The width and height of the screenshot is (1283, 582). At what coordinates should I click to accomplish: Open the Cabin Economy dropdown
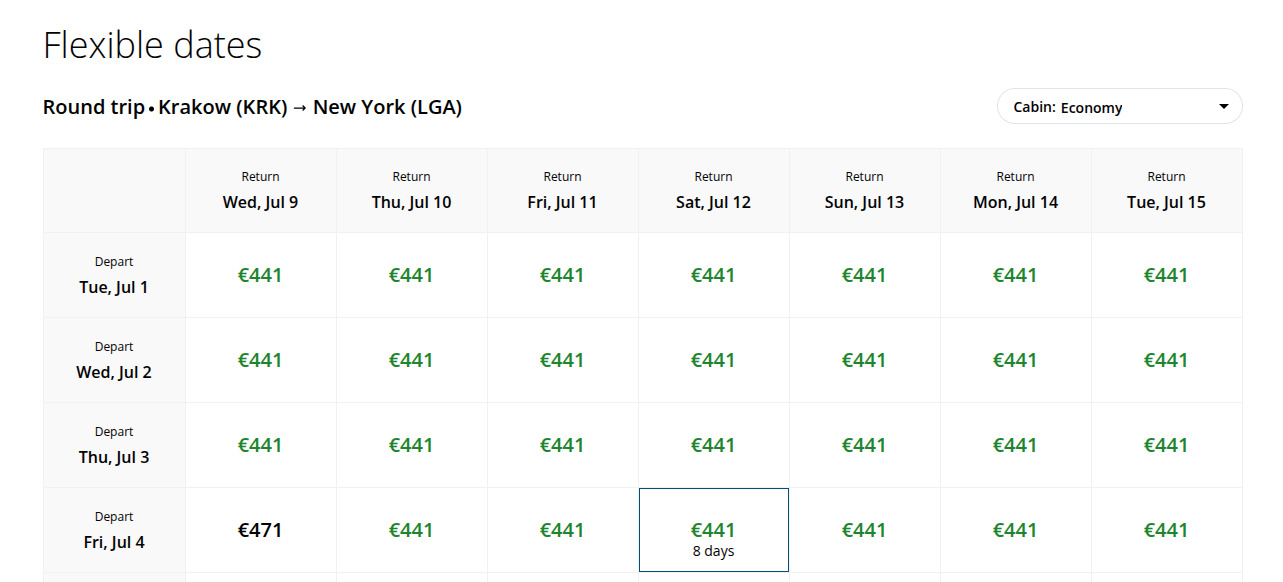tap(1119, 107)
